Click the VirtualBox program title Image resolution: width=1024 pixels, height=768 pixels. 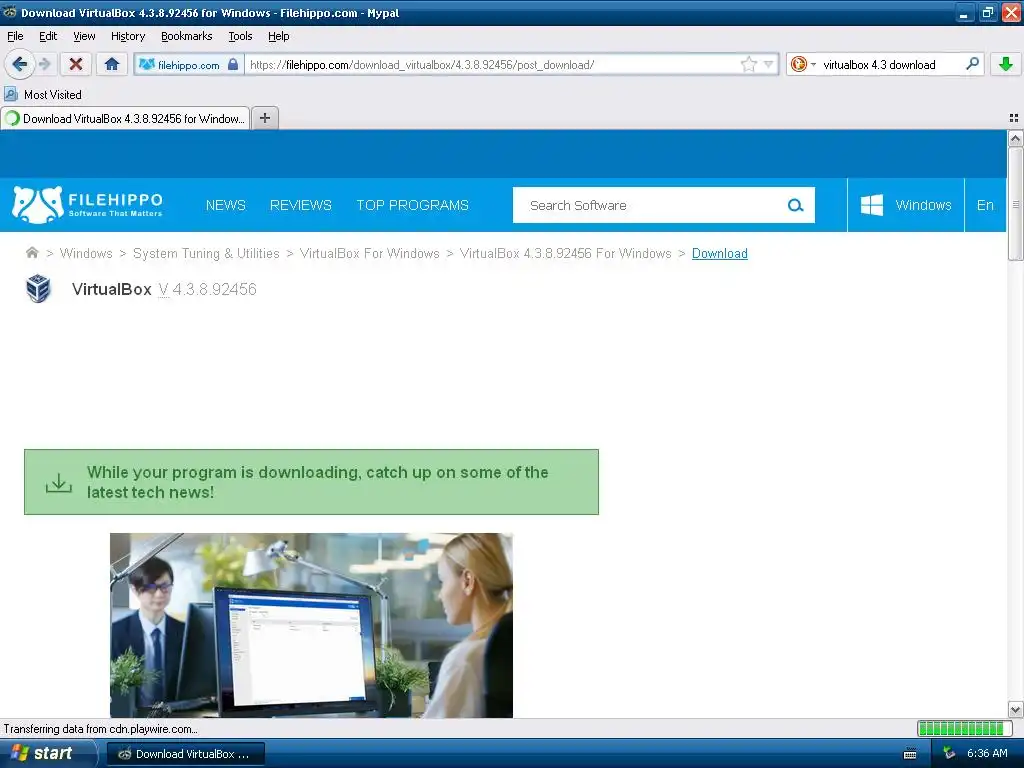tap(112, 289)
